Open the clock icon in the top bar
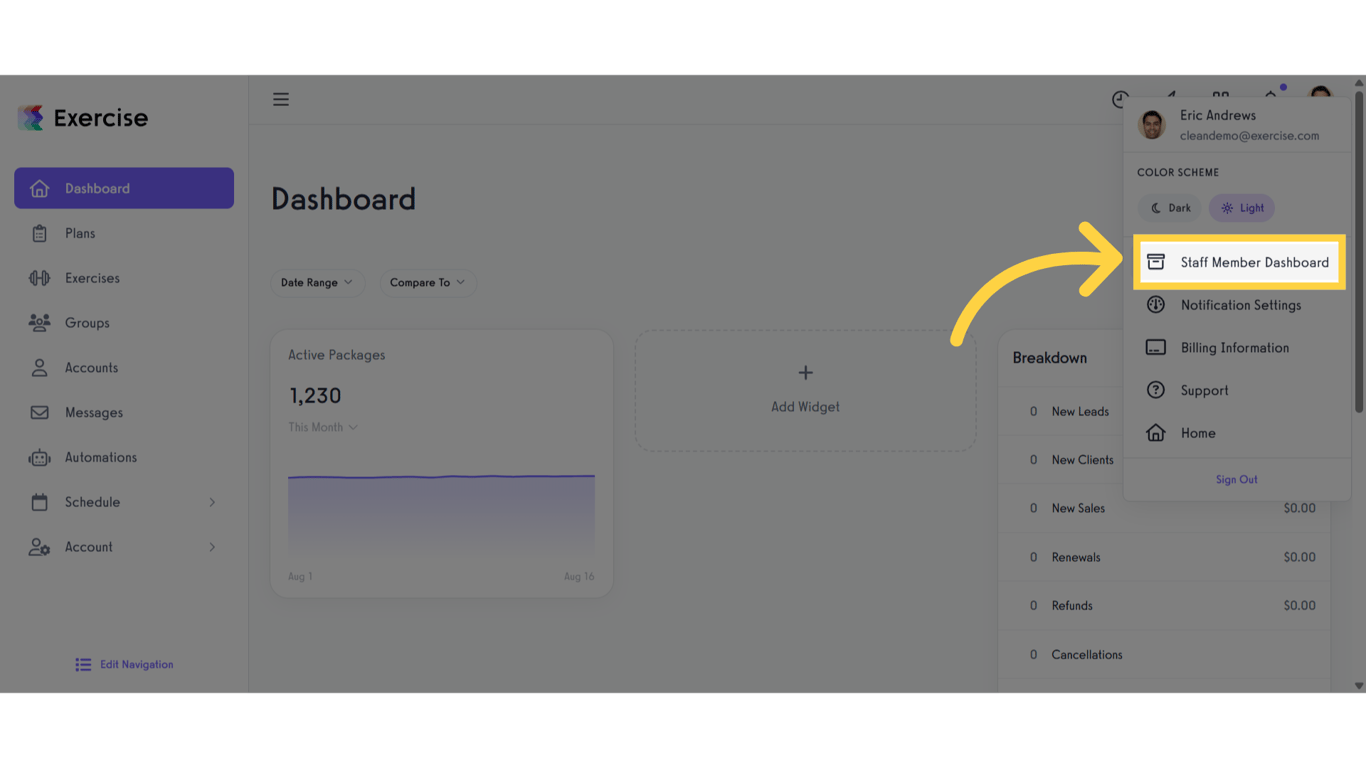1366x768 pixels. point(1120,99)
